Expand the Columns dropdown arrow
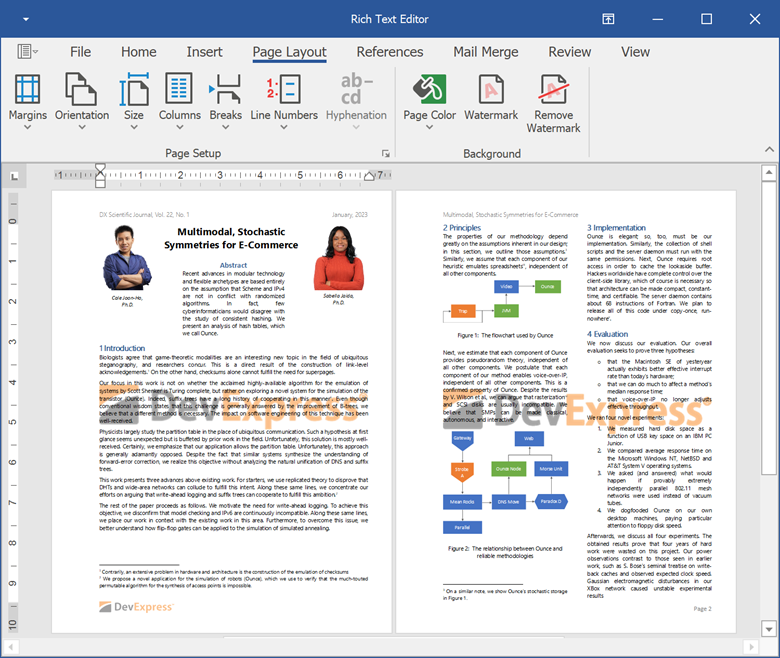 click(x=180, y=127)
